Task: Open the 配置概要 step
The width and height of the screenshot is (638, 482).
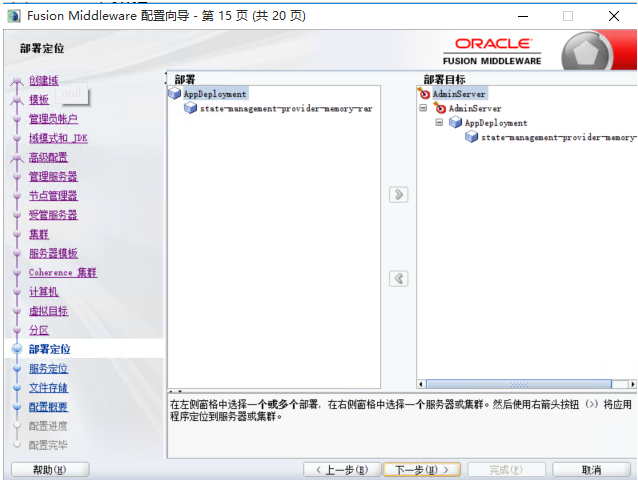Action: pyautogui.click(x=48, y=407)
